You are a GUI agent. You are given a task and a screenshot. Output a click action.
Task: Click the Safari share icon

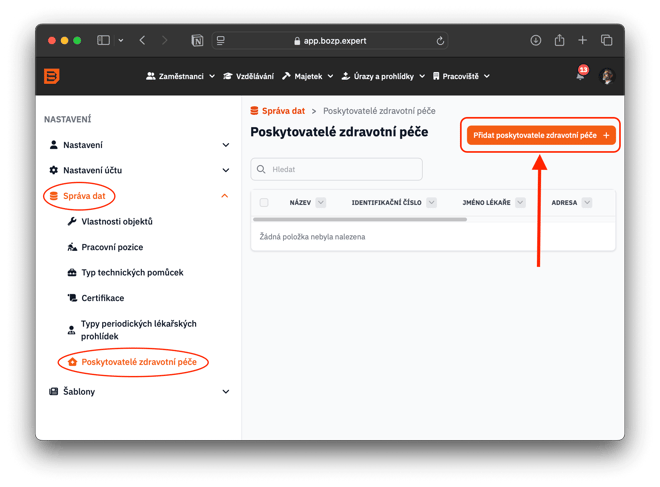(559, 41)
